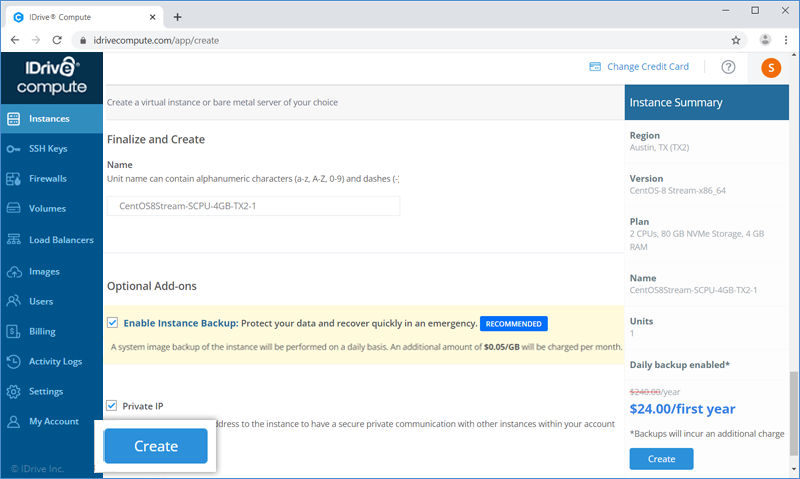Click the Users people icon
The image size is (800, 479).
click(x=13, y=301)
